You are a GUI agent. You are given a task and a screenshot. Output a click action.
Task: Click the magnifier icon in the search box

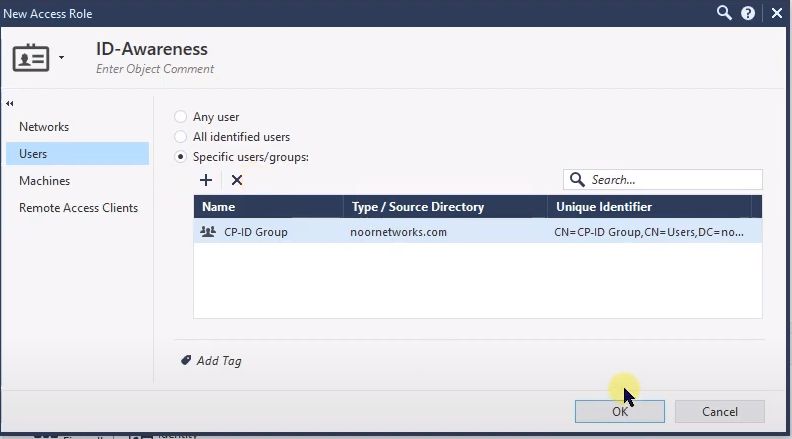[577, 179]
